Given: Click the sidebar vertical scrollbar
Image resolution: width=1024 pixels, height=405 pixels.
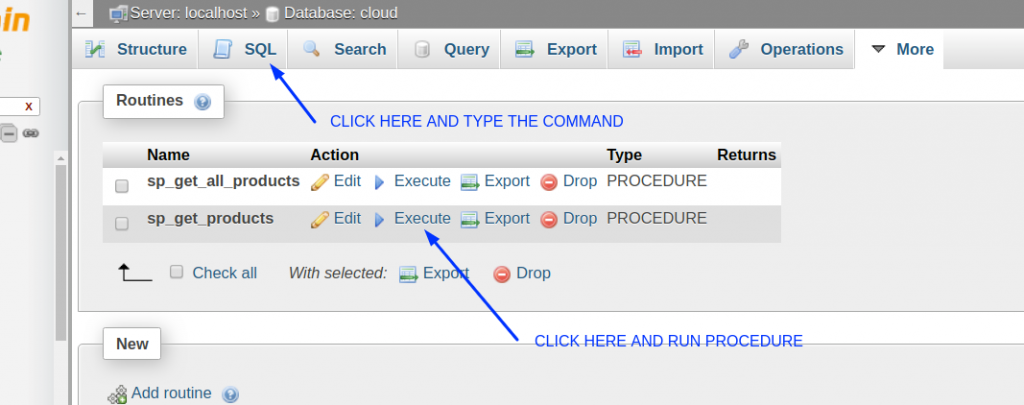Looking at the screenshot, I should (61, 251).
